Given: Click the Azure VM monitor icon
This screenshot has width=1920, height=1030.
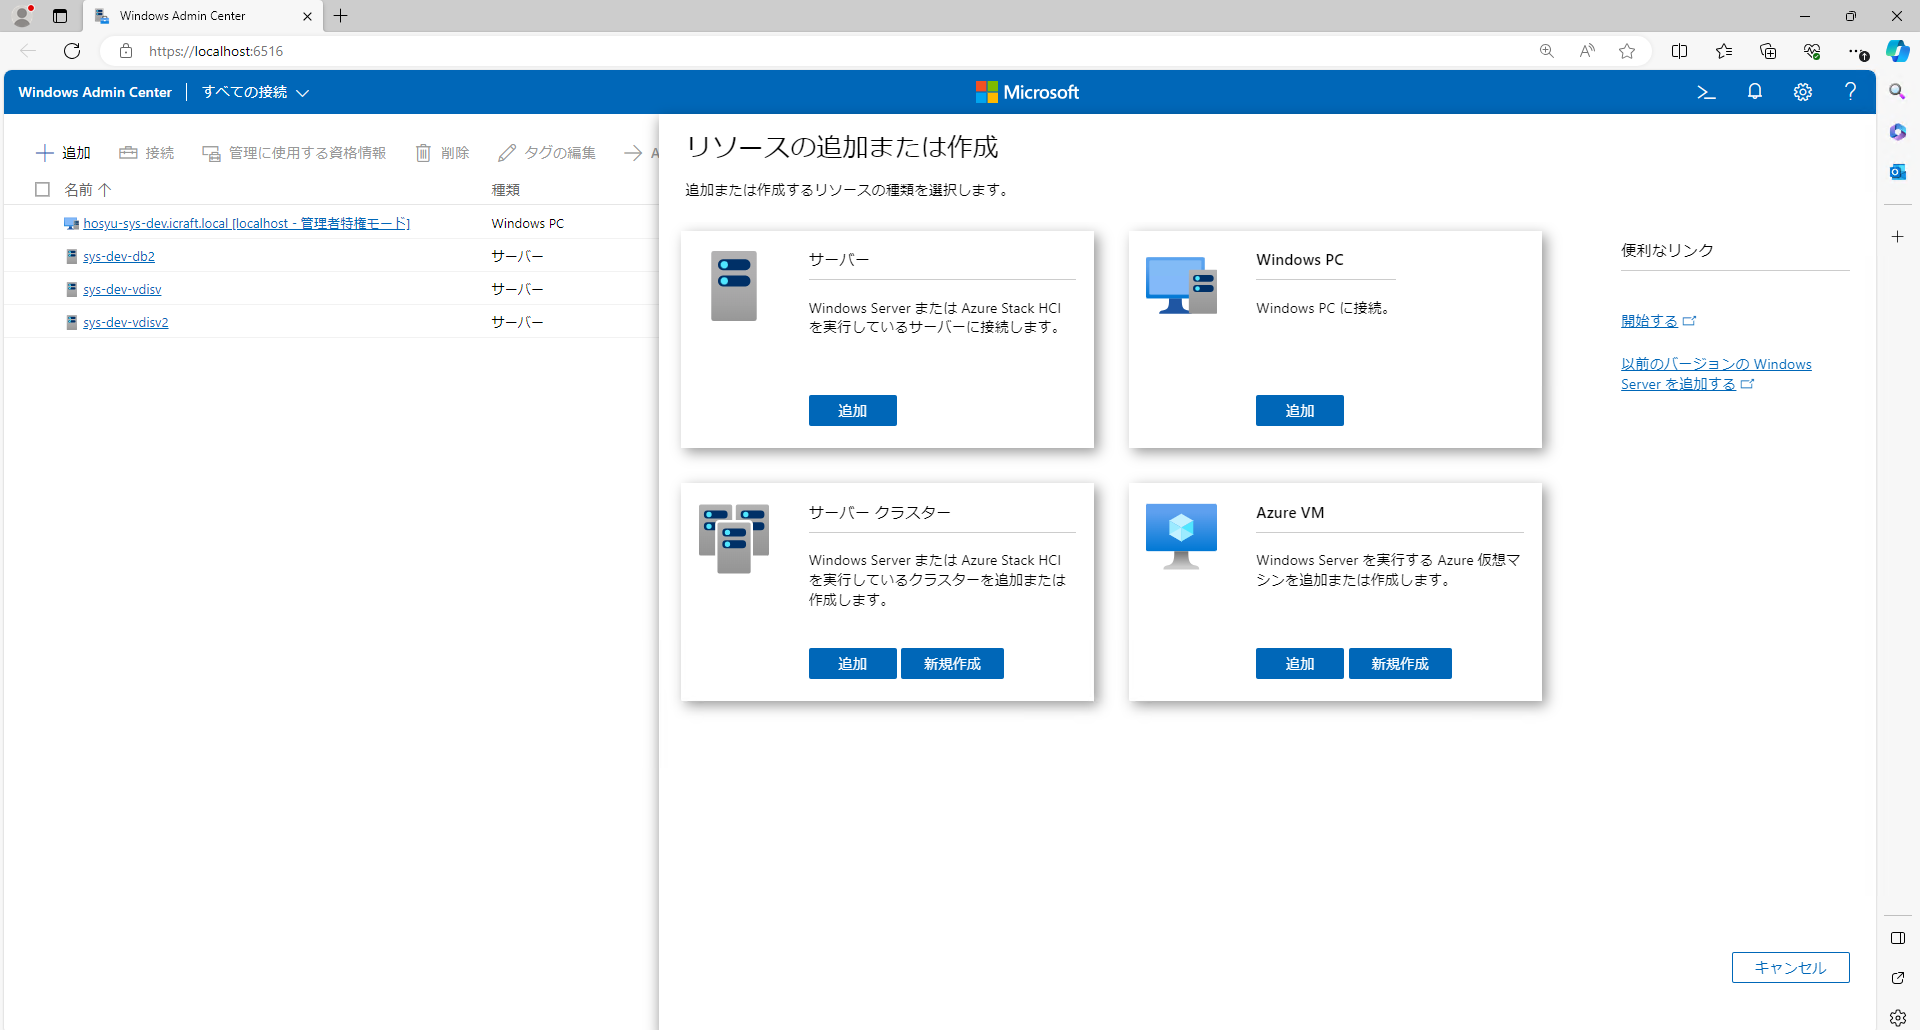Looking at the screenshot, I should click(1181, 536).
